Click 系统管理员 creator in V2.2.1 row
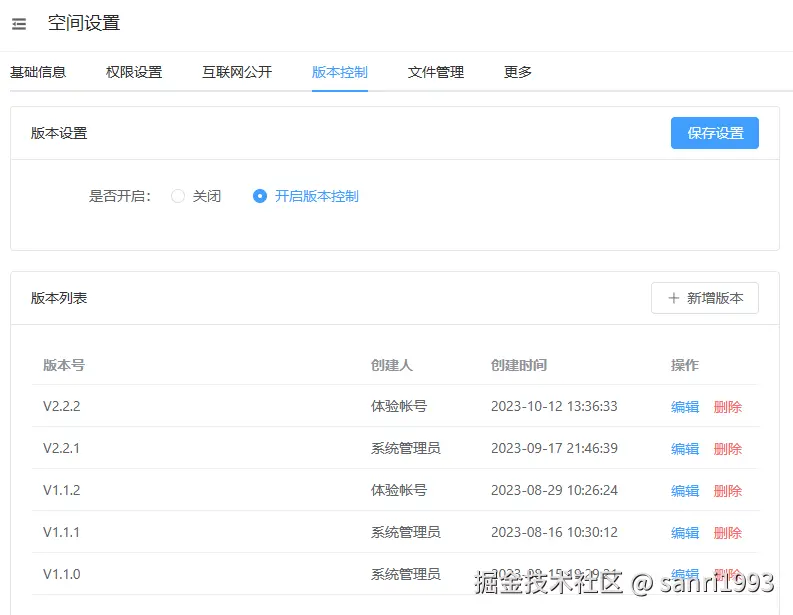The width and height of the screenshot is (793, 615). [x=406, y=448]
